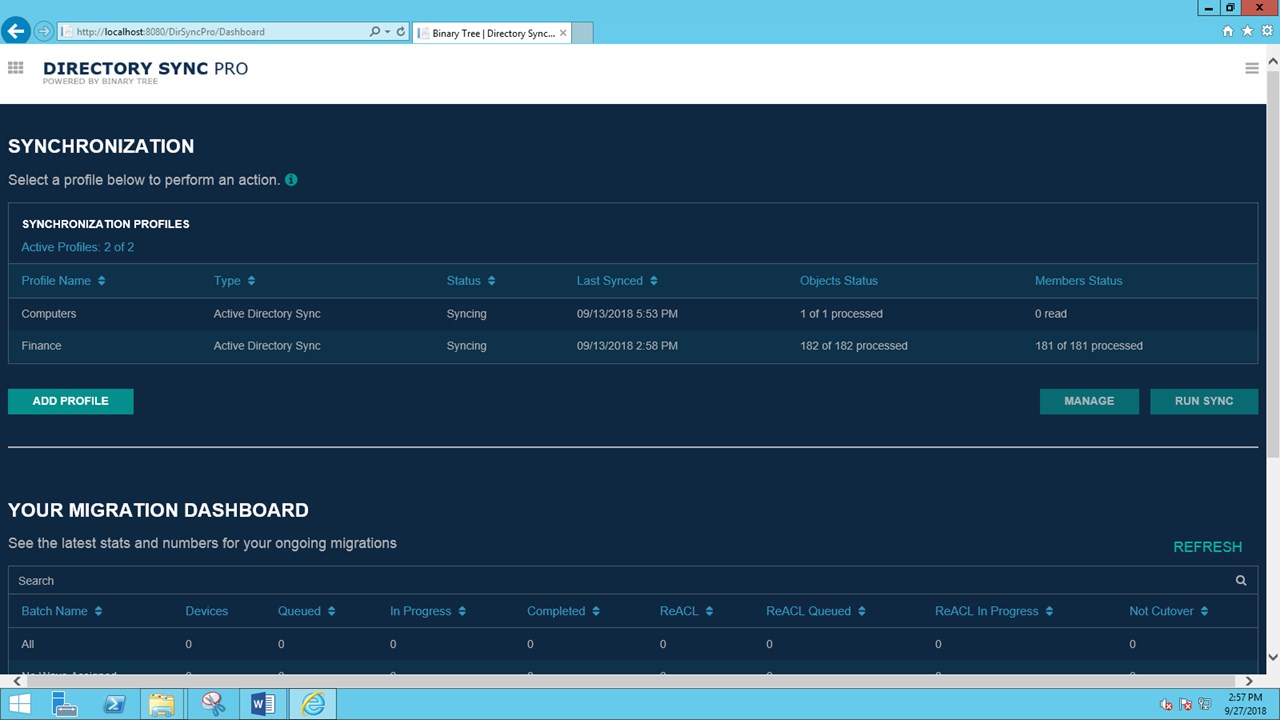
Task: Open the browser Home icon
Action: [x=1228, y=31]
